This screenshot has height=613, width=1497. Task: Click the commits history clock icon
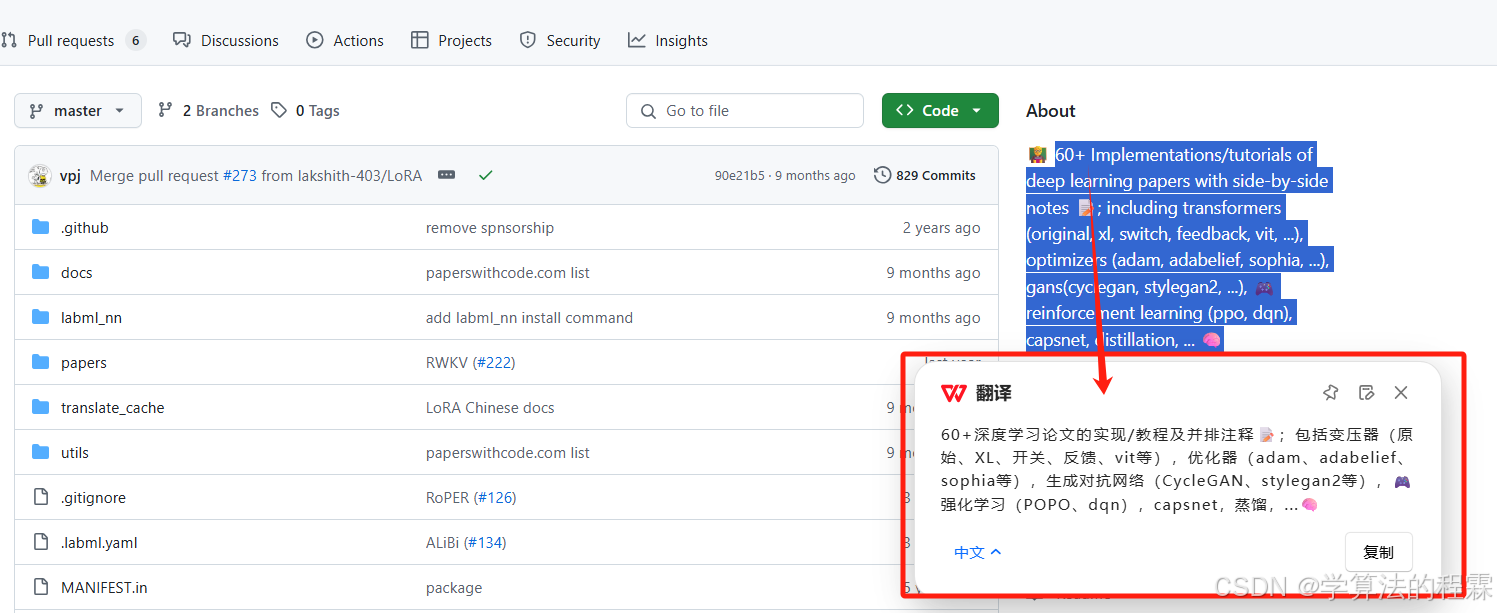882,175
